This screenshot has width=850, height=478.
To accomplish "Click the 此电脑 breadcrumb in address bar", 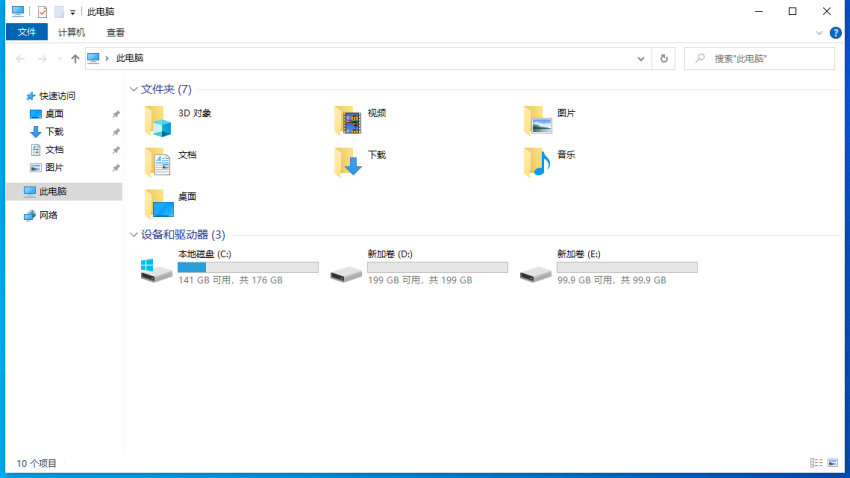I will tap(130, 58).
